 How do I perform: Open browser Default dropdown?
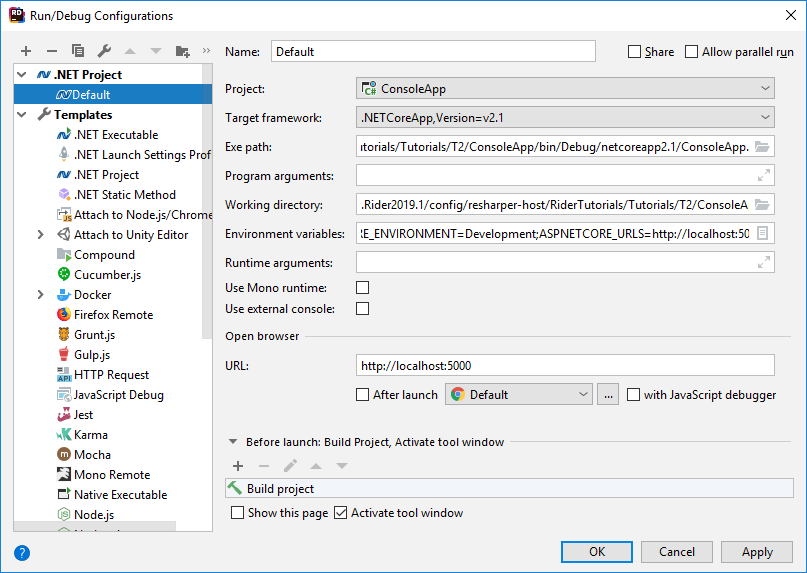click(x=519, y=394)
